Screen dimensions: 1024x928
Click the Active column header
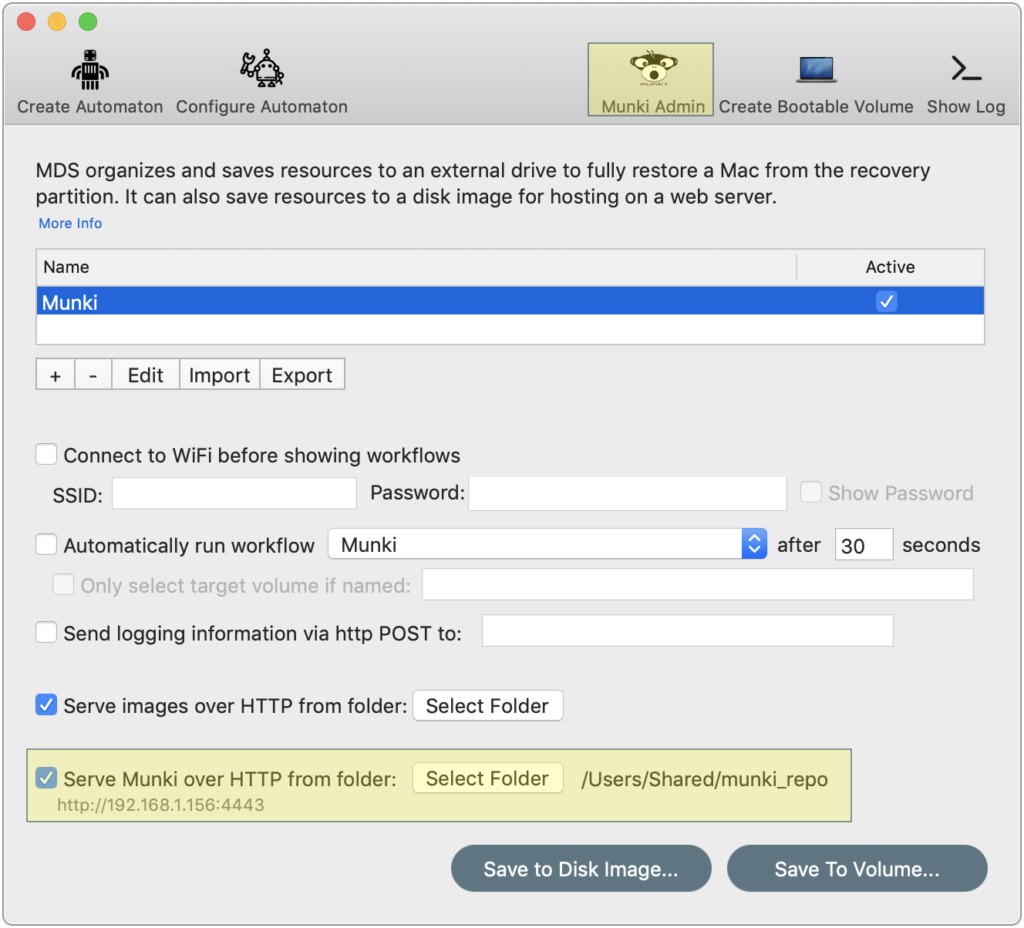click(x=891, y=267)
